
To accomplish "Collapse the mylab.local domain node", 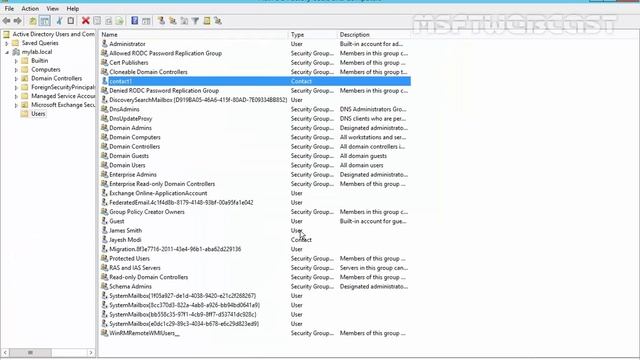I will (7, 52).
